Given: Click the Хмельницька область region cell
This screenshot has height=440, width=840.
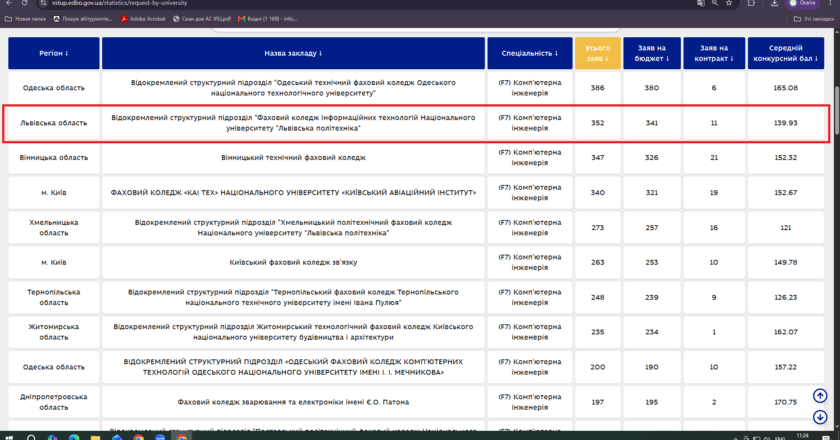Looking at the screenshot, I should point(54,227).
